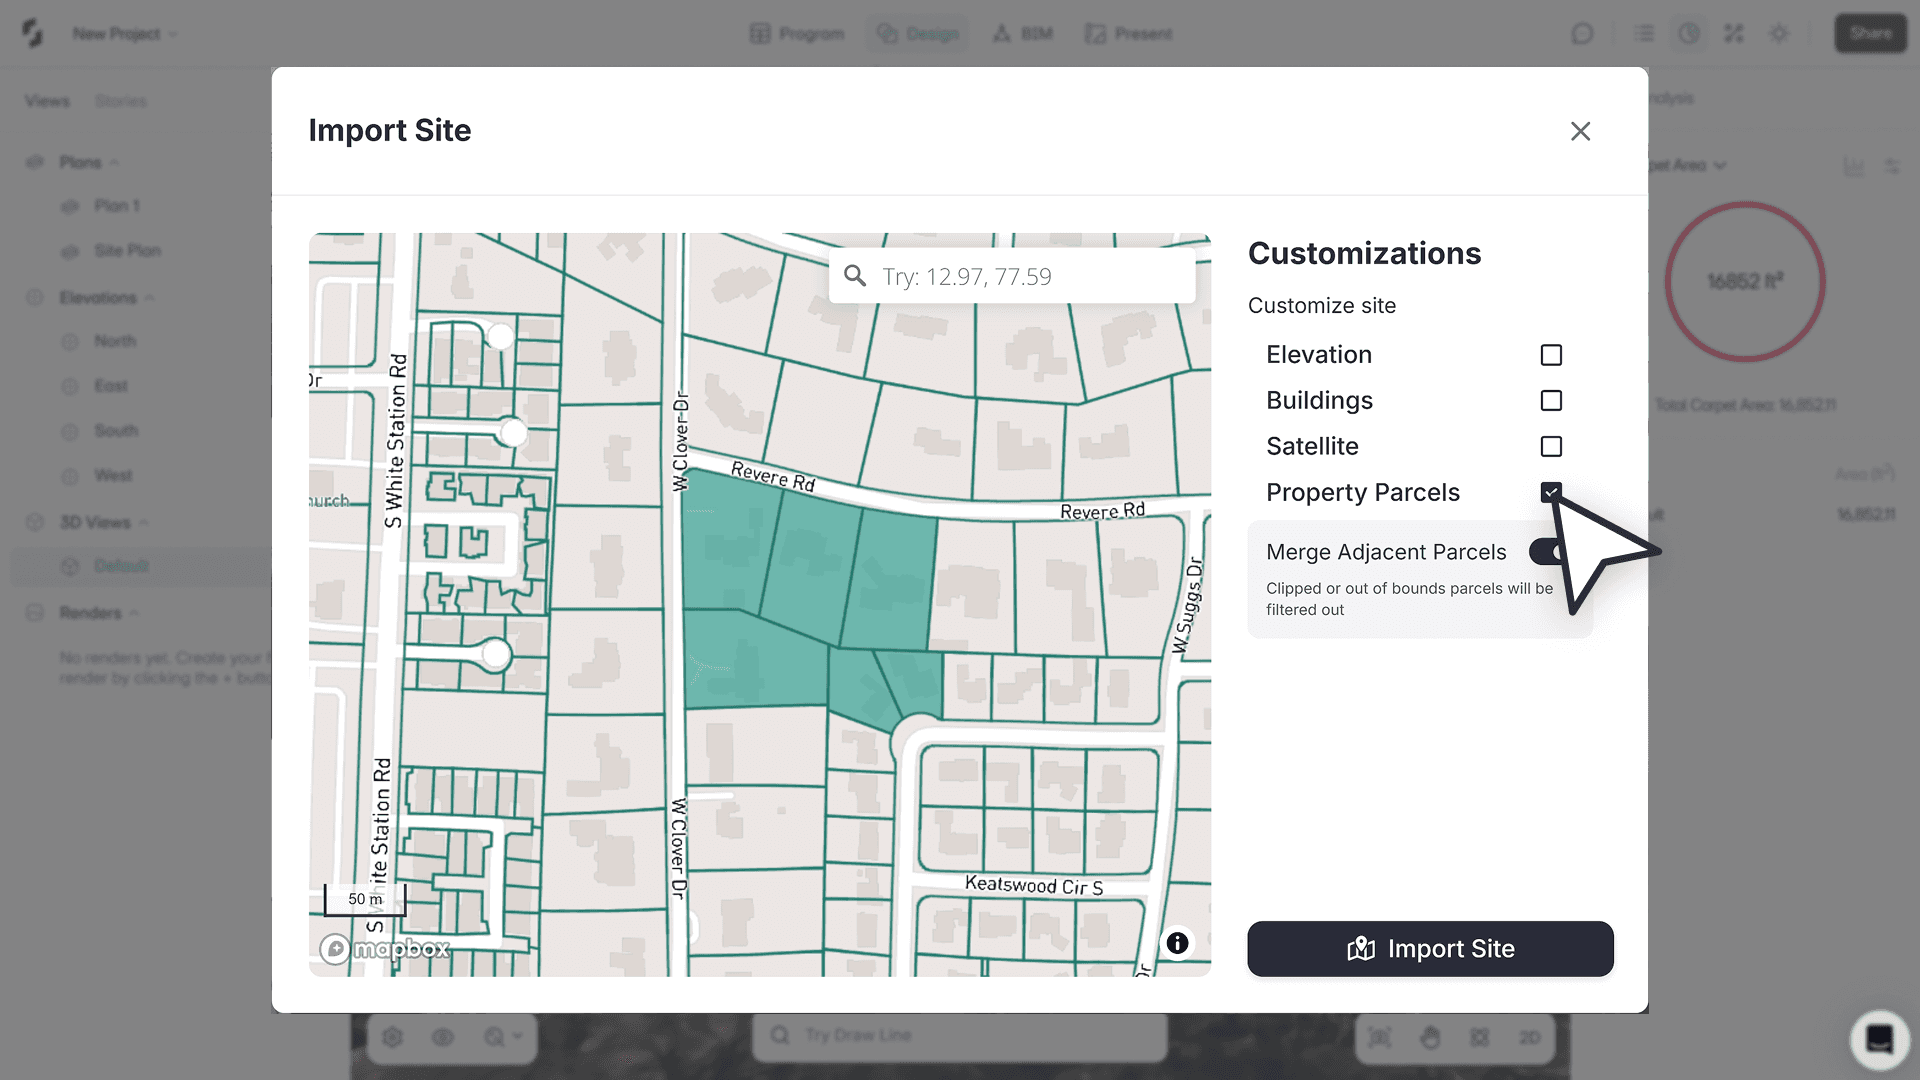Image resolution: width=1920 pixels, height=1080 pixels.
Task: Click the comments icon in top bar
Action: pos(1582,34)
